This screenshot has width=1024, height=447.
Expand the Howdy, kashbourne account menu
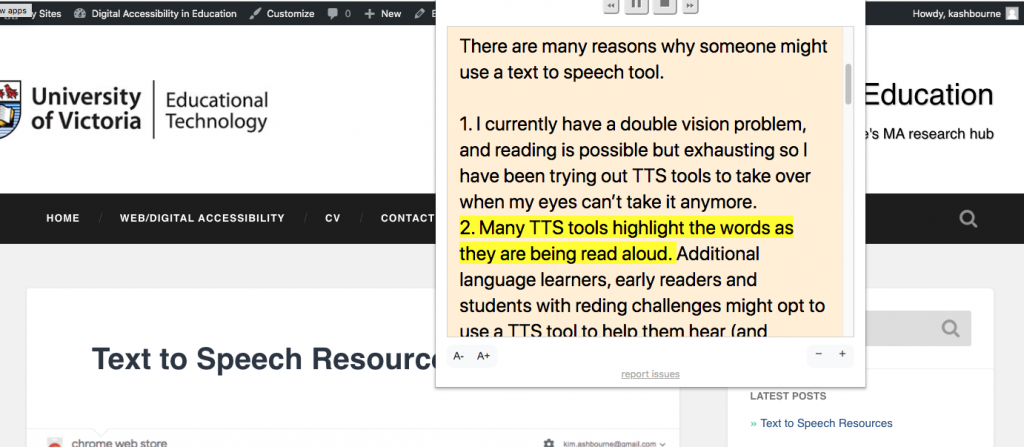tap(965, 14)
